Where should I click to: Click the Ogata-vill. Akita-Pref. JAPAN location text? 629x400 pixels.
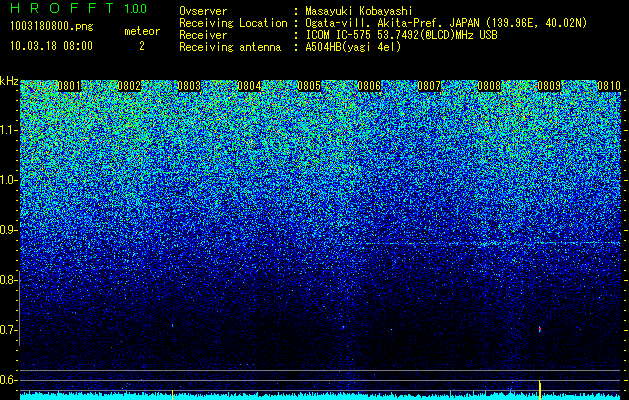pos(446,23)
